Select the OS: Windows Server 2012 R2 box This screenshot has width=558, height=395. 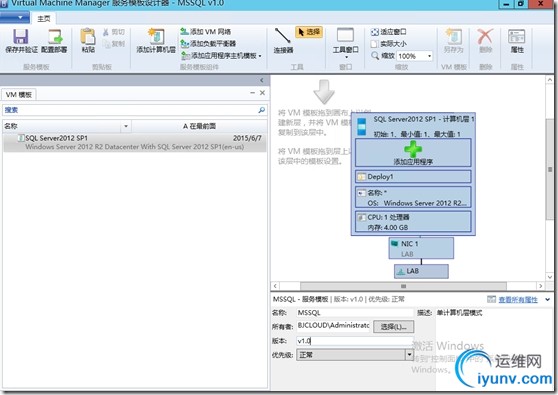tap(413, 198)
